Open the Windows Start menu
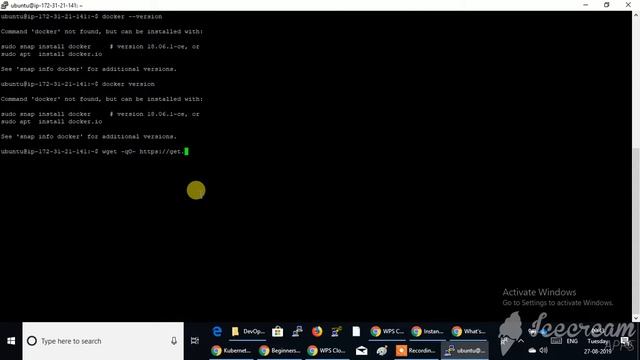640x360 pixels. point(11,341)
